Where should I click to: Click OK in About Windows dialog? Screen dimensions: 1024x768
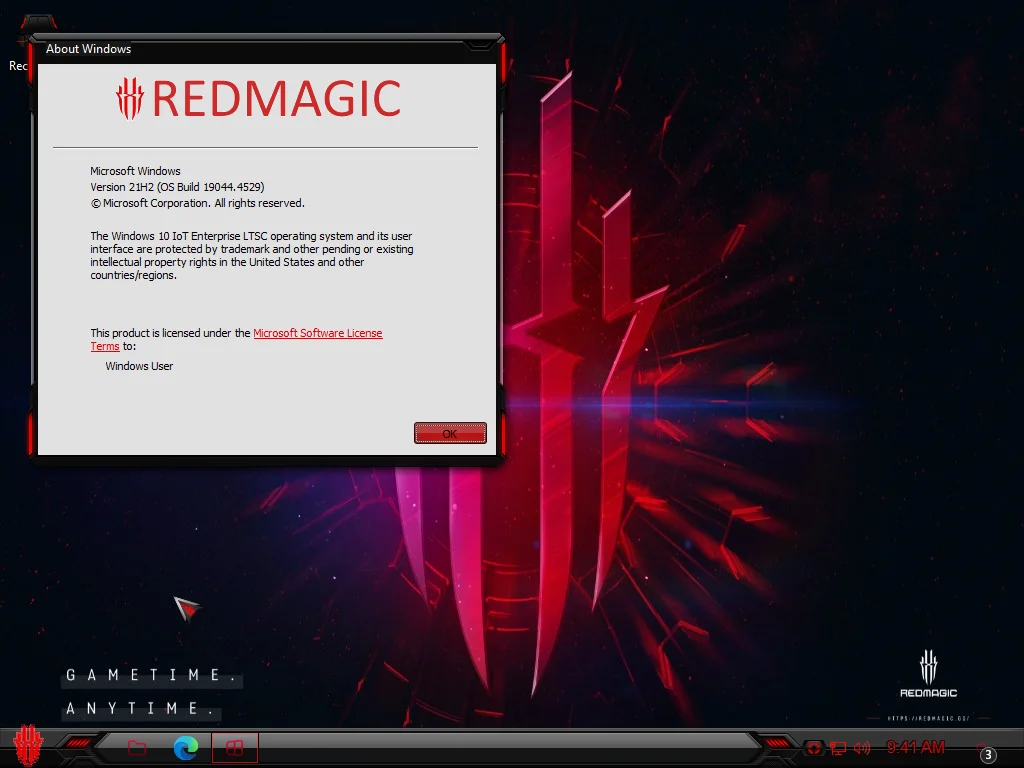tap(450, 433)
